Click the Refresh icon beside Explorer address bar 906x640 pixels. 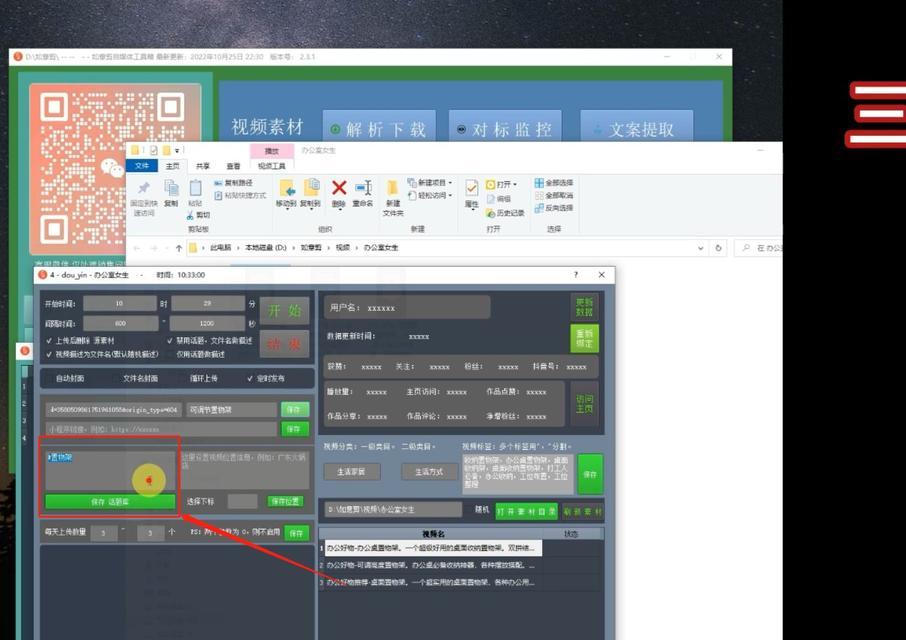(718, 248)
